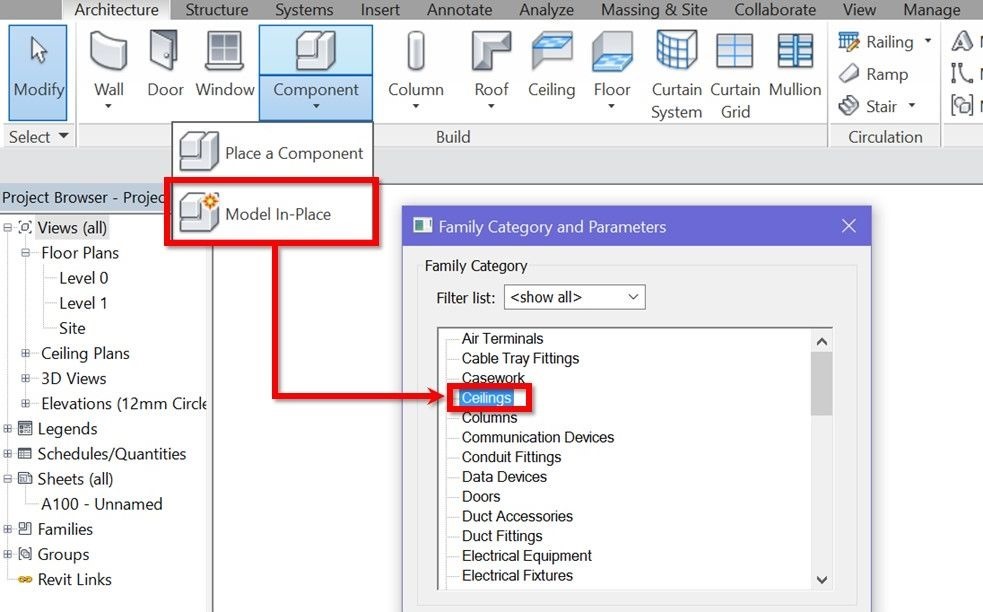Viewport: 983px width, 612px height.
Task: Choose Model In-Place from Component menu
Action: click(x=272, y=213)
